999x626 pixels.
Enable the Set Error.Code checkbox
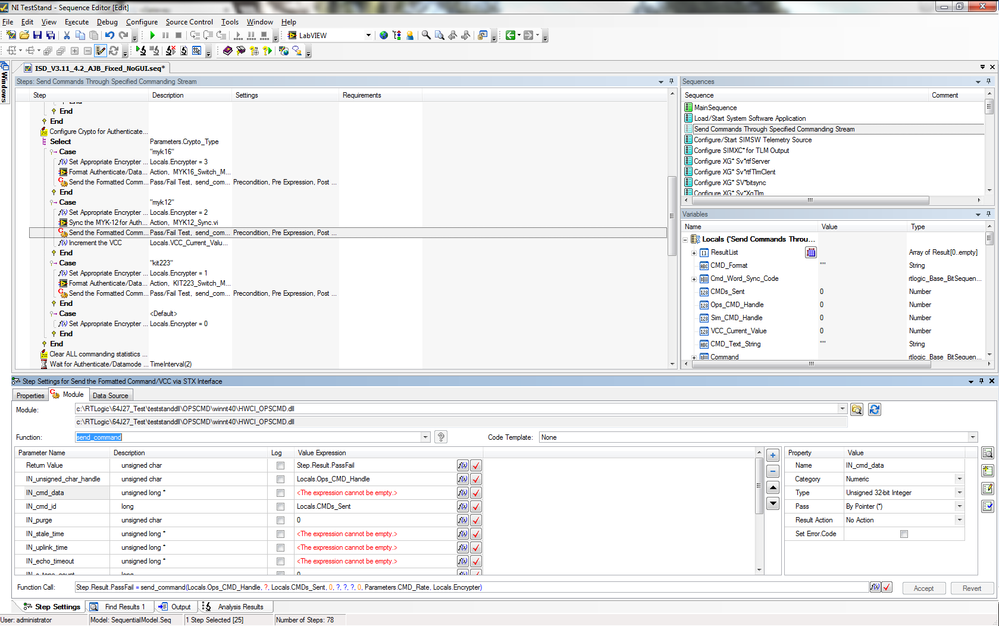(x=903, y=534)
